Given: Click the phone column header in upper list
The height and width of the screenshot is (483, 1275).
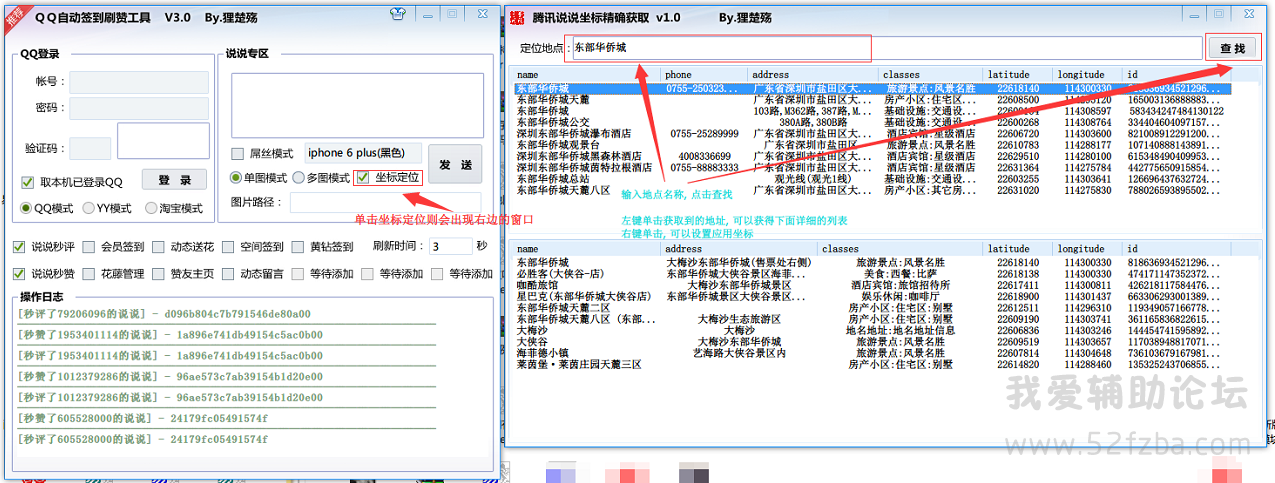Looking at the screenshot, I should 704,75.
